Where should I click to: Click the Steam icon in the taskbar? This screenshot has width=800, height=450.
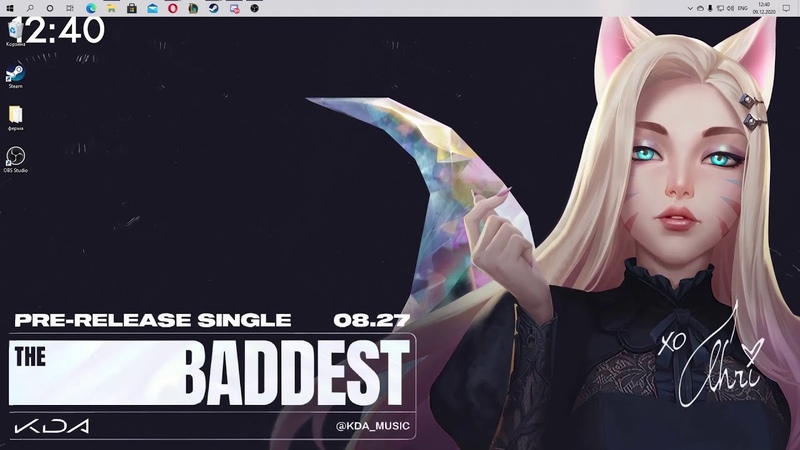tap(213, 8)
